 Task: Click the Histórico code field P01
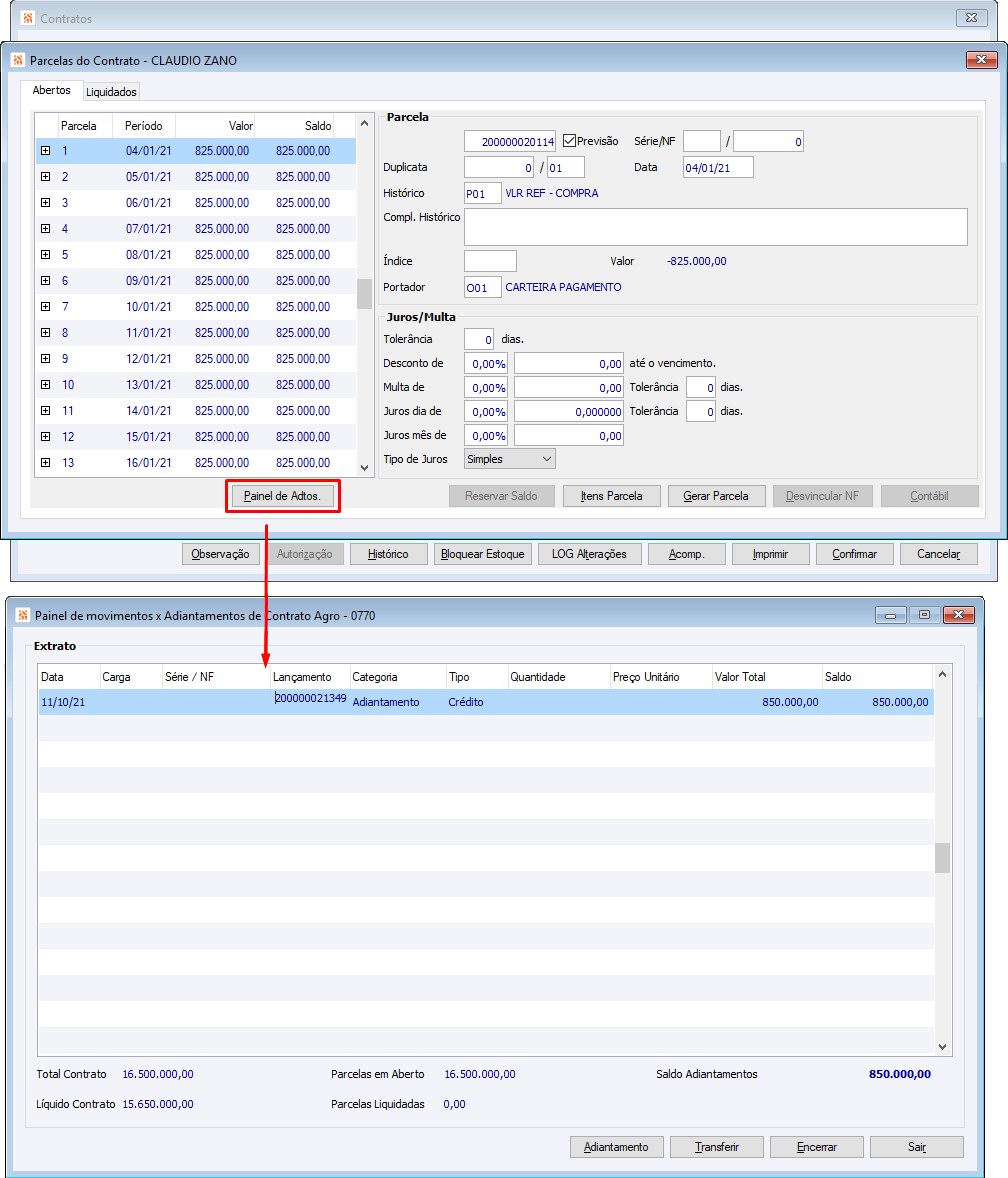pos(483,193)
